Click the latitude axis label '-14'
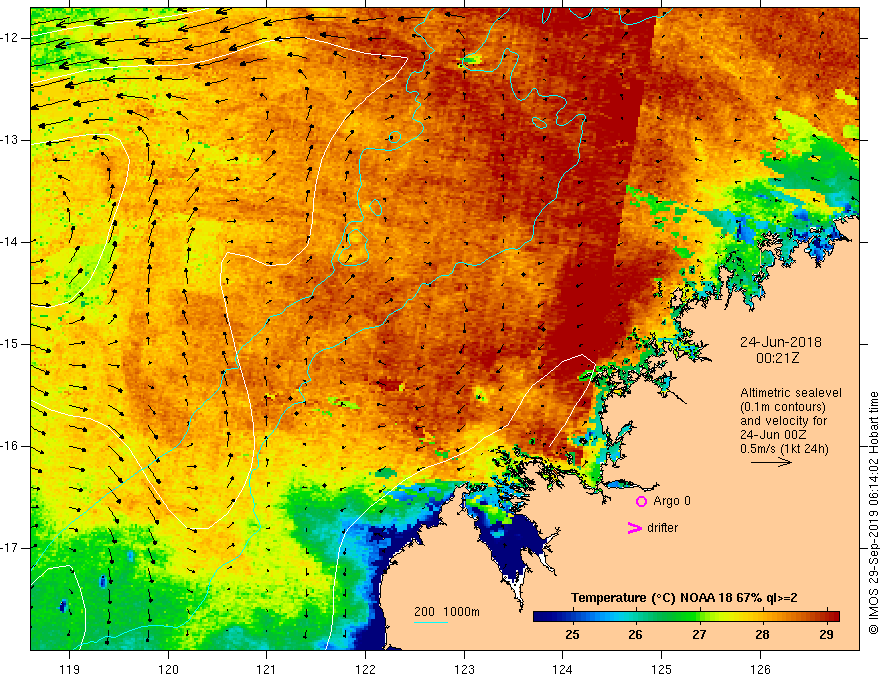The image size is (880, 680). (11, 242)
